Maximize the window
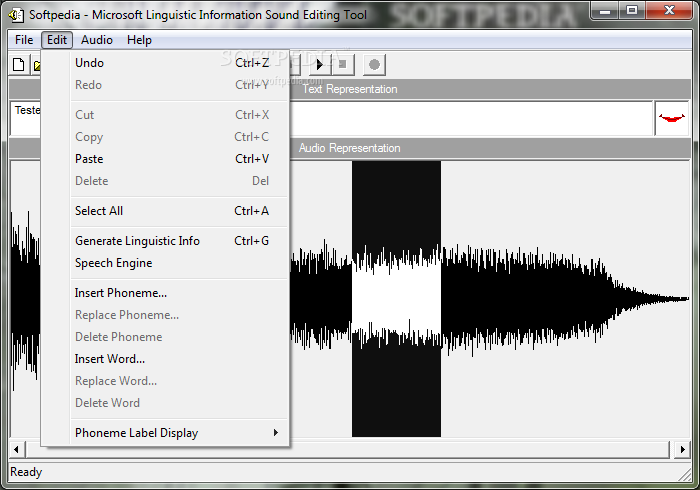This screenshot has height=490, width=700. coord(632,11)
